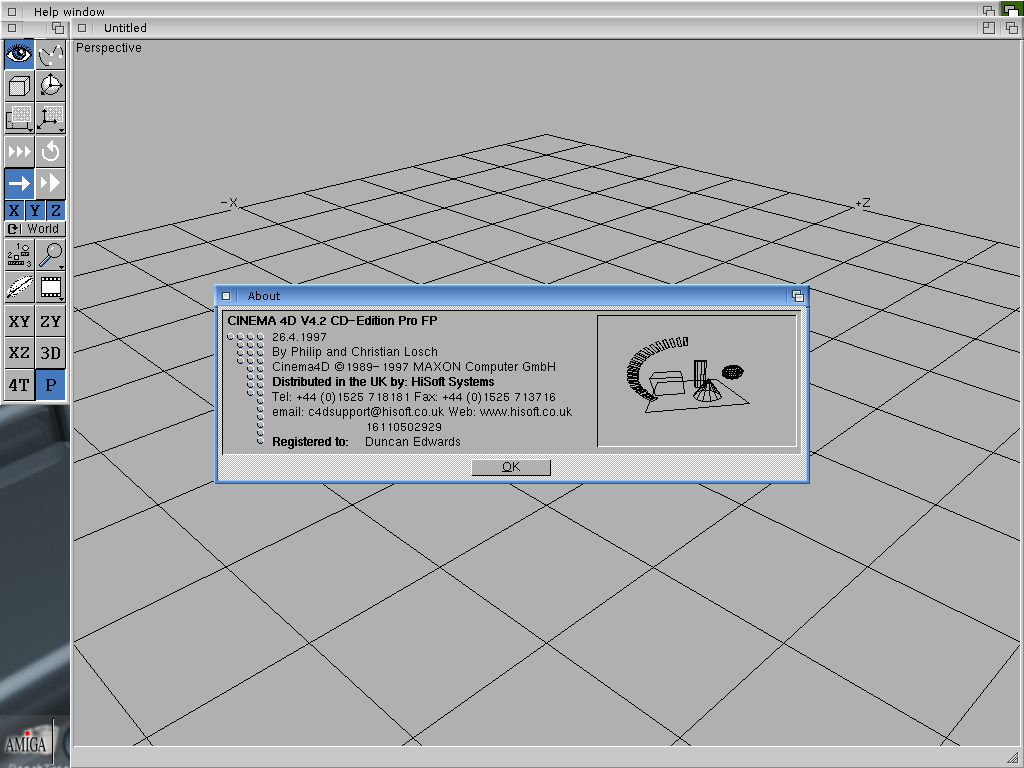Choose the sphere-with-axes object axis tool

tap(50, 86)
